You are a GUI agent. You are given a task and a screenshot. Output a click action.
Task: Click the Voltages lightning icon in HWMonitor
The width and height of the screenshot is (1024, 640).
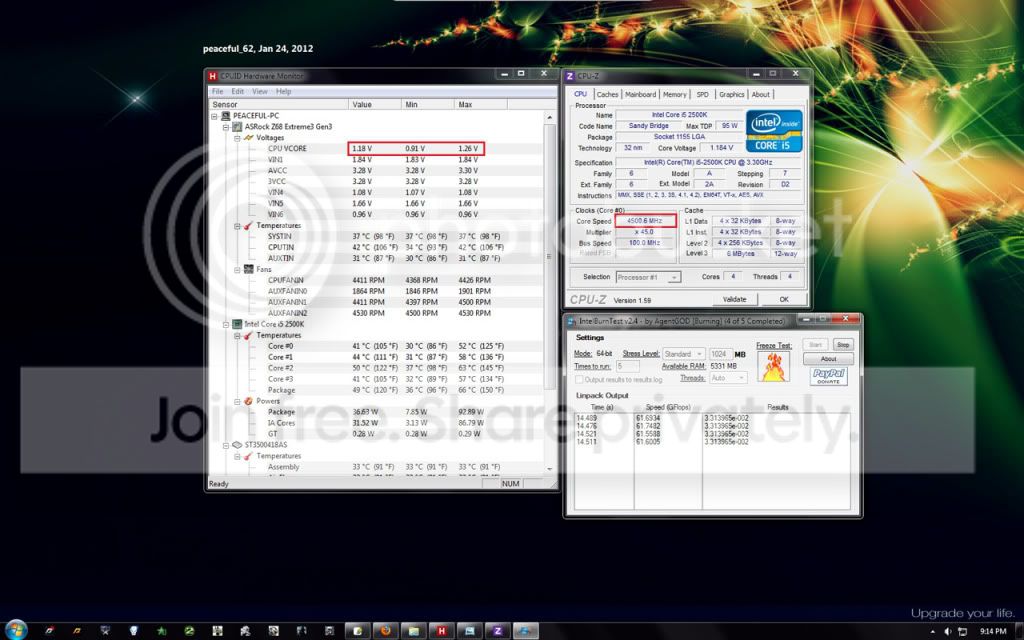(249, 138)
